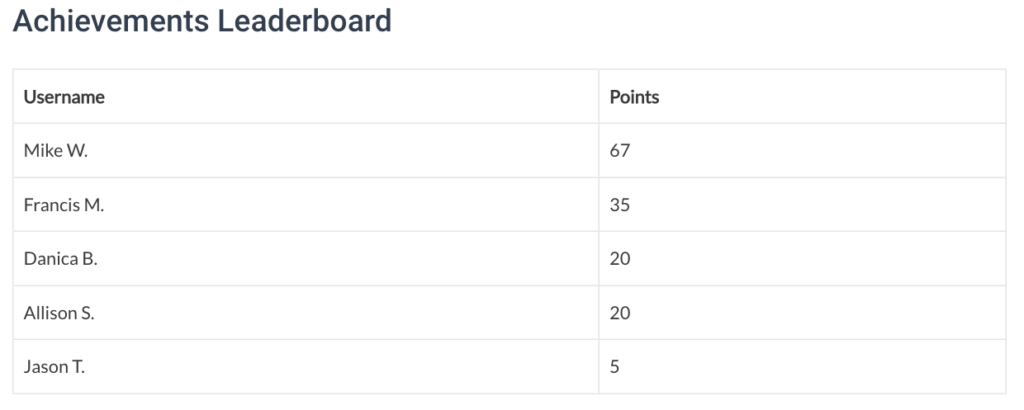The image size is (1024, 410).
Task: Select the Allison S. username cell
Action: tap(306, 313)
